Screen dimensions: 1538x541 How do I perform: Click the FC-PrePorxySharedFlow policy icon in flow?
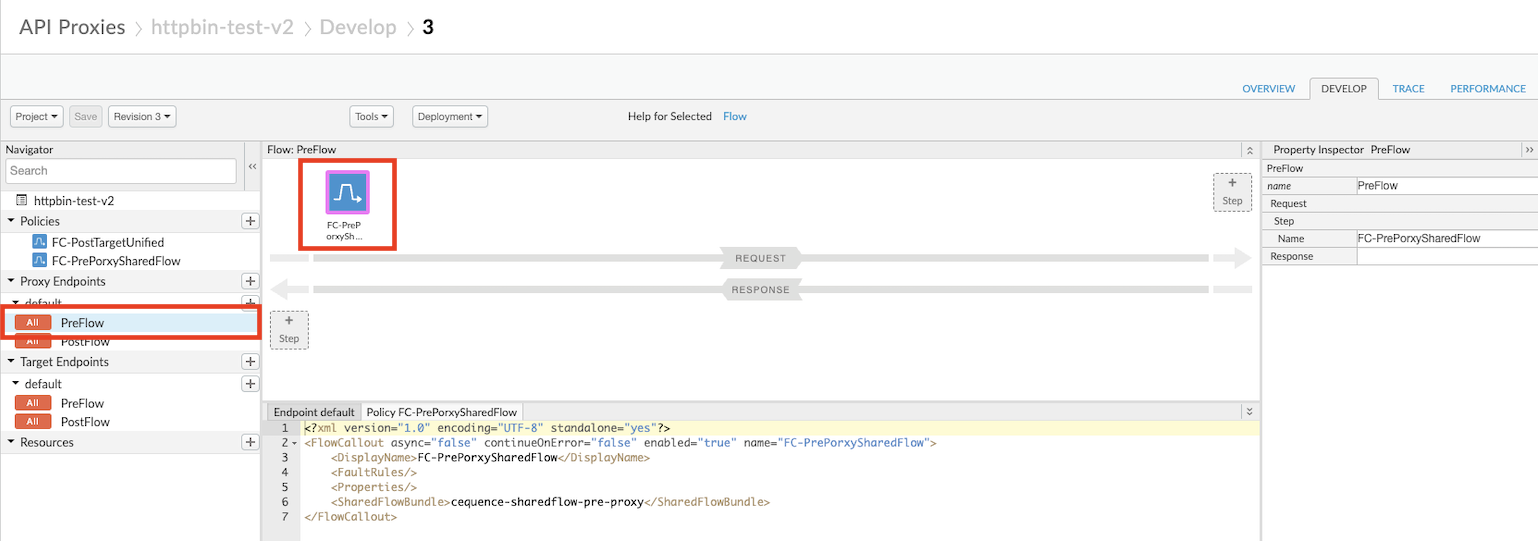347,193
